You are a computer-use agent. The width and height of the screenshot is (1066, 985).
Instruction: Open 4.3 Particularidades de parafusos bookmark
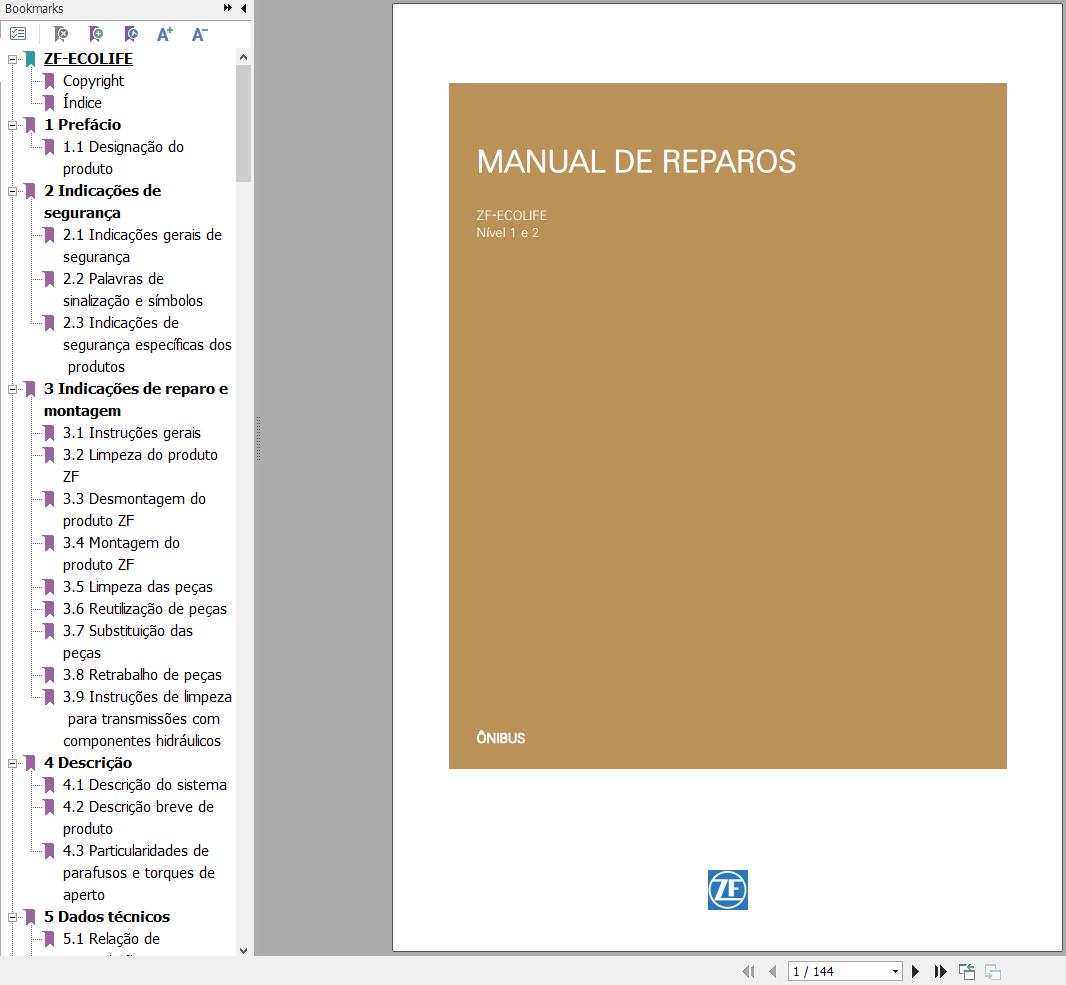[x=139, y=873]
